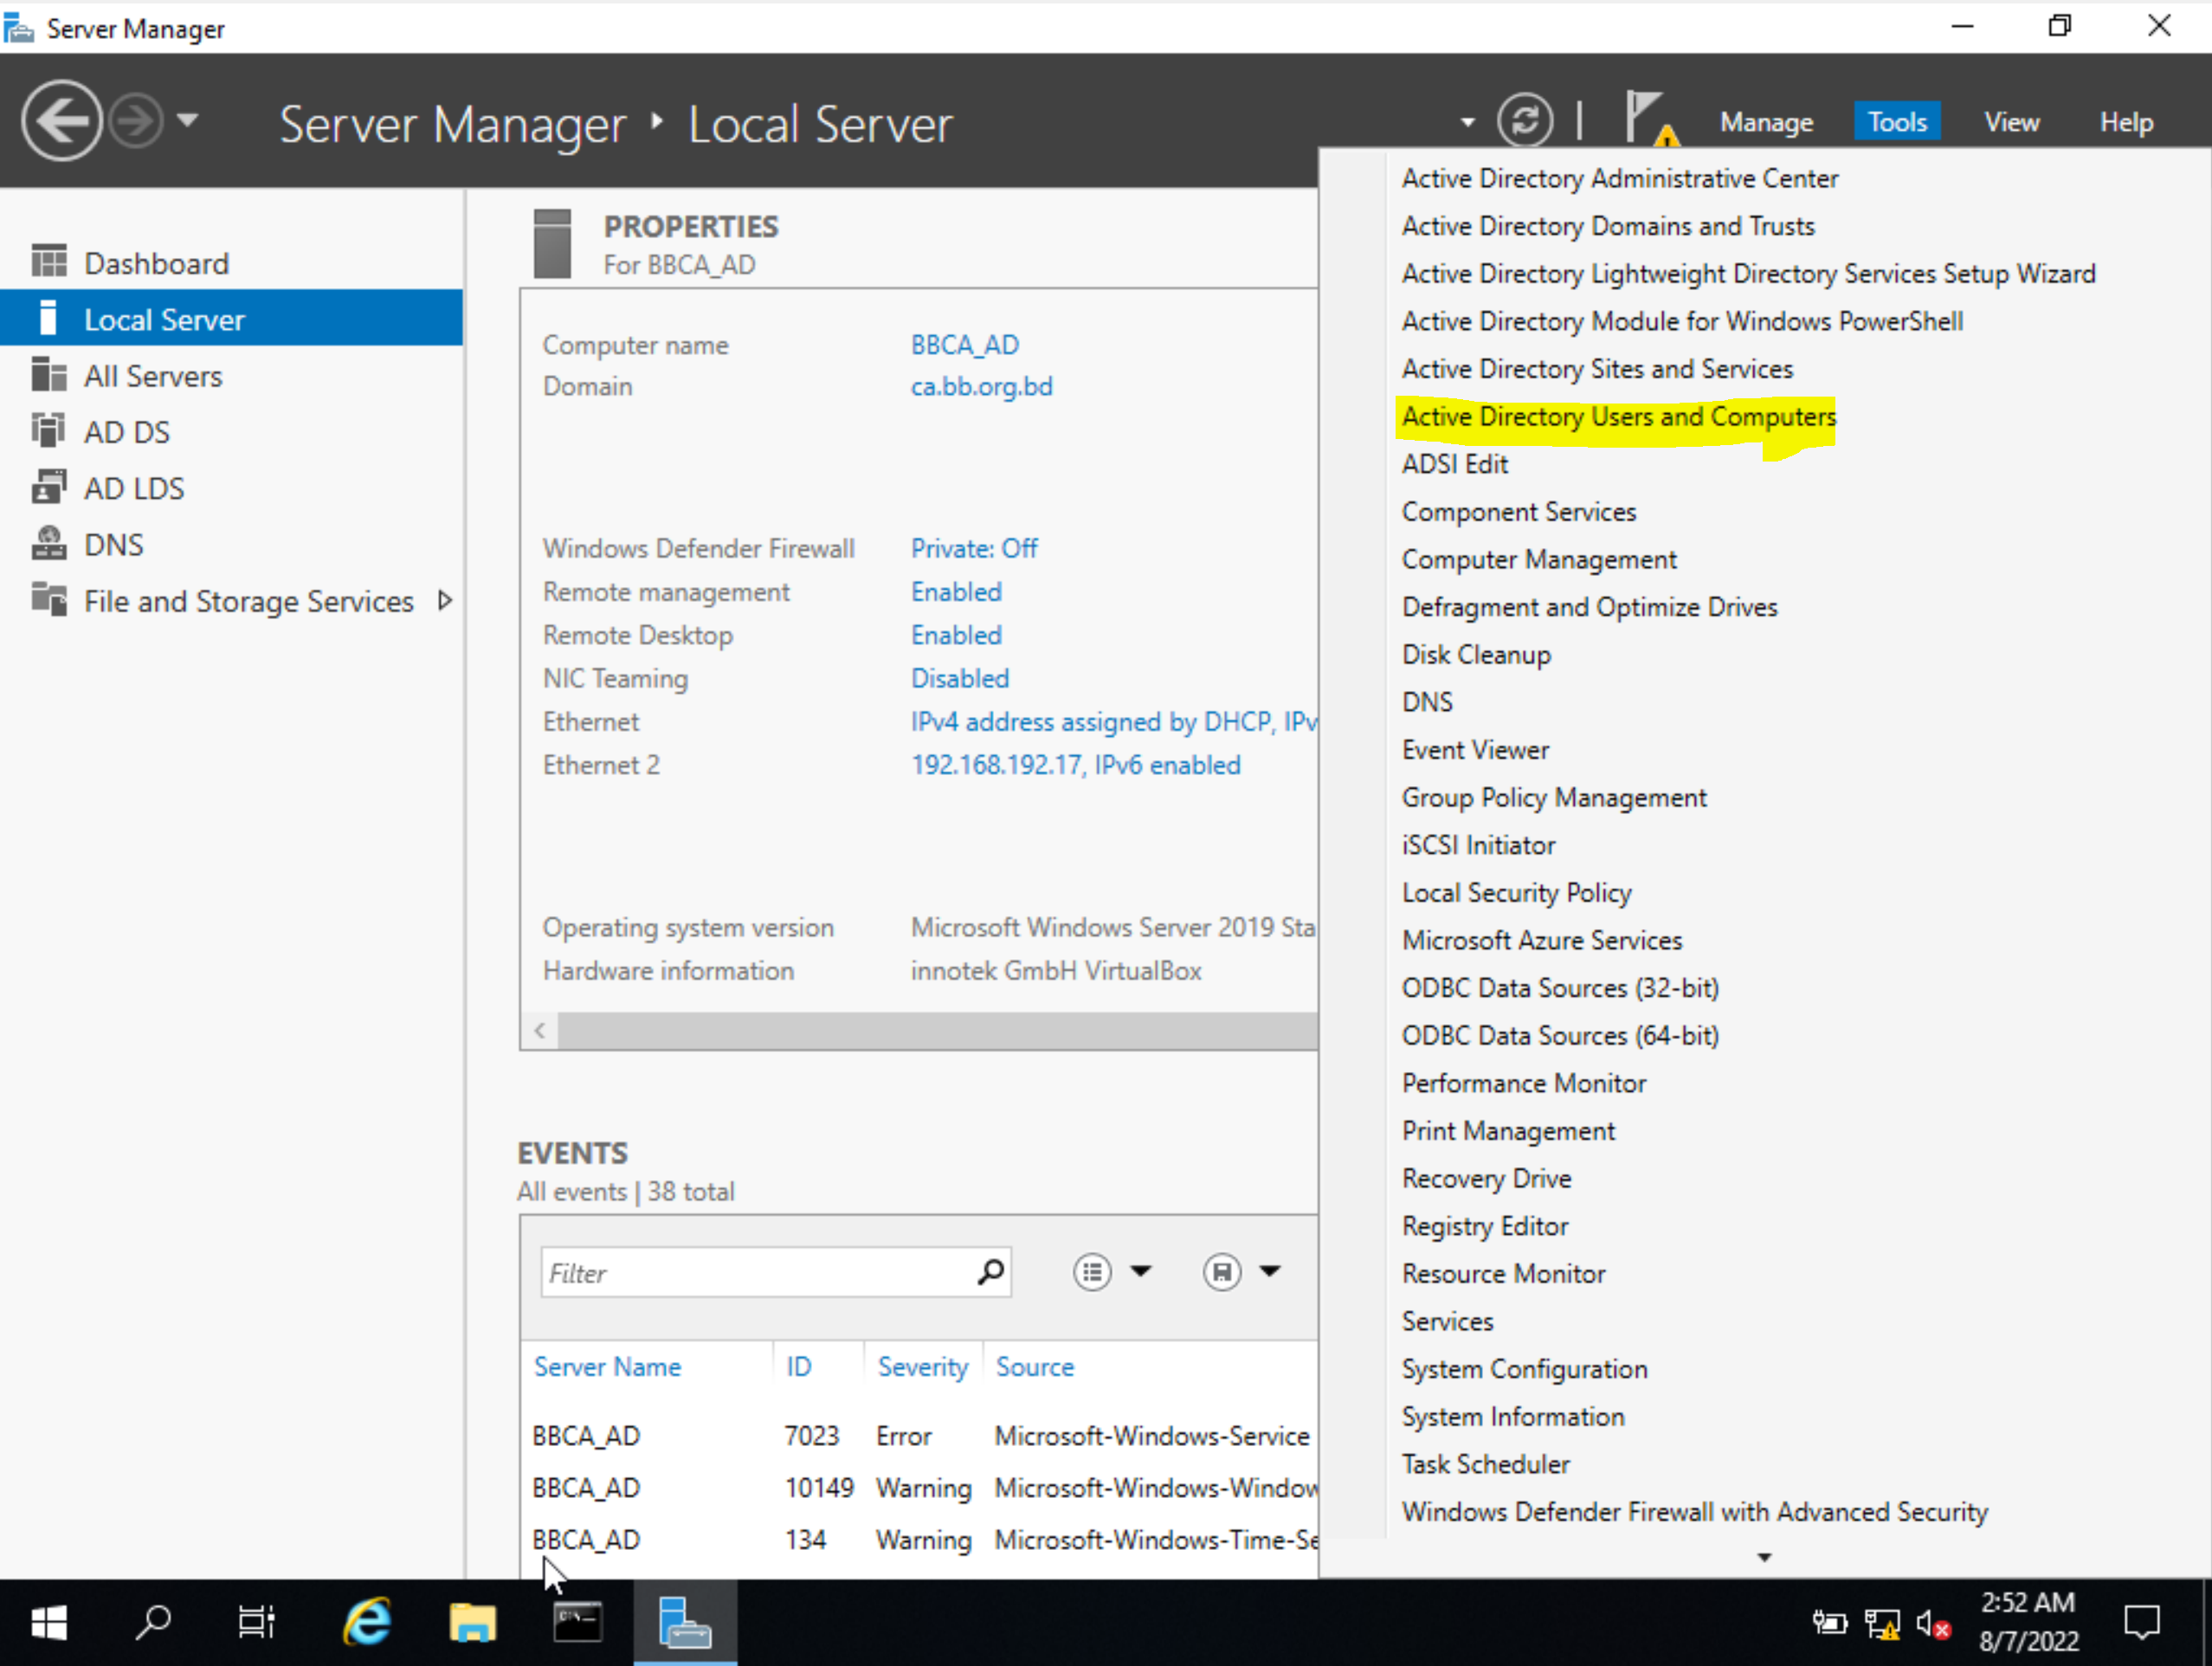2212x1666 pixels.
Task: Select event row with ID 7023
Action: pos(920,1436)
